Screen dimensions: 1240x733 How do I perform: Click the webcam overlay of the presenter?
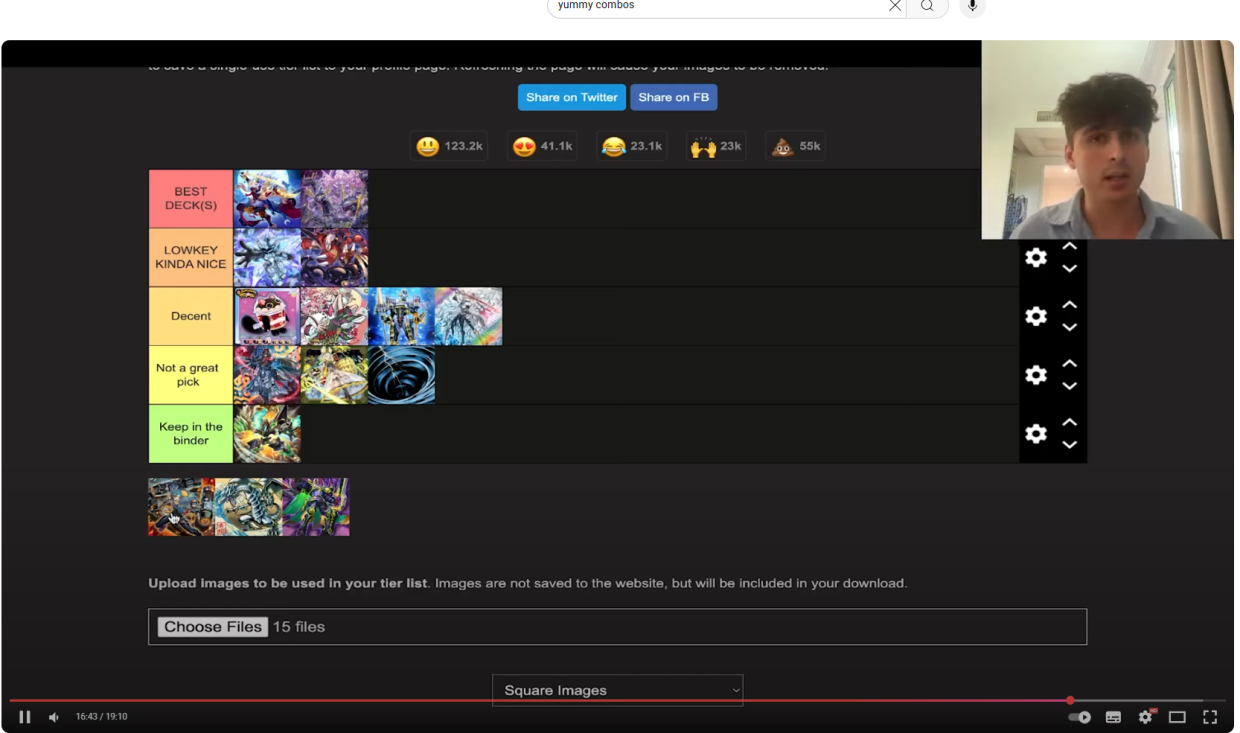tap(1107, 140)
